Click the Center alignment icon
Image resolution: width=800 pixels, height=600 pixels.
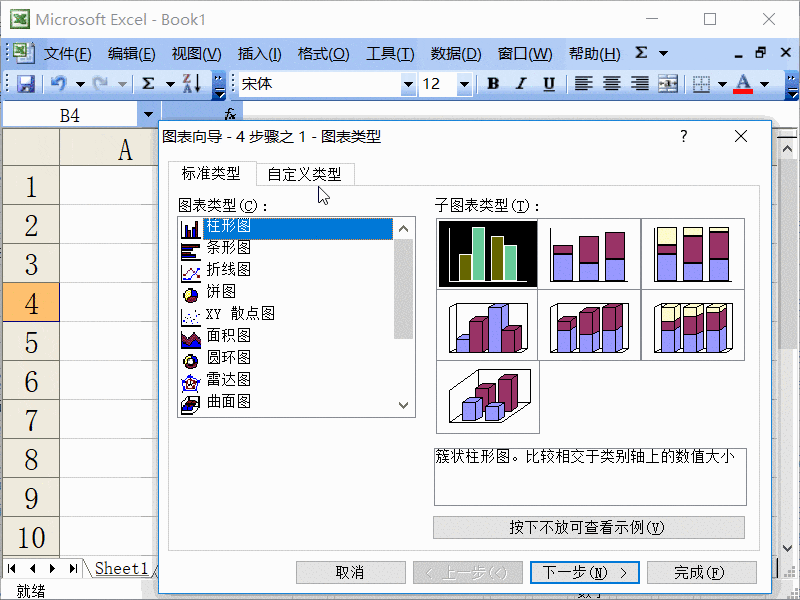click(611, 85)
